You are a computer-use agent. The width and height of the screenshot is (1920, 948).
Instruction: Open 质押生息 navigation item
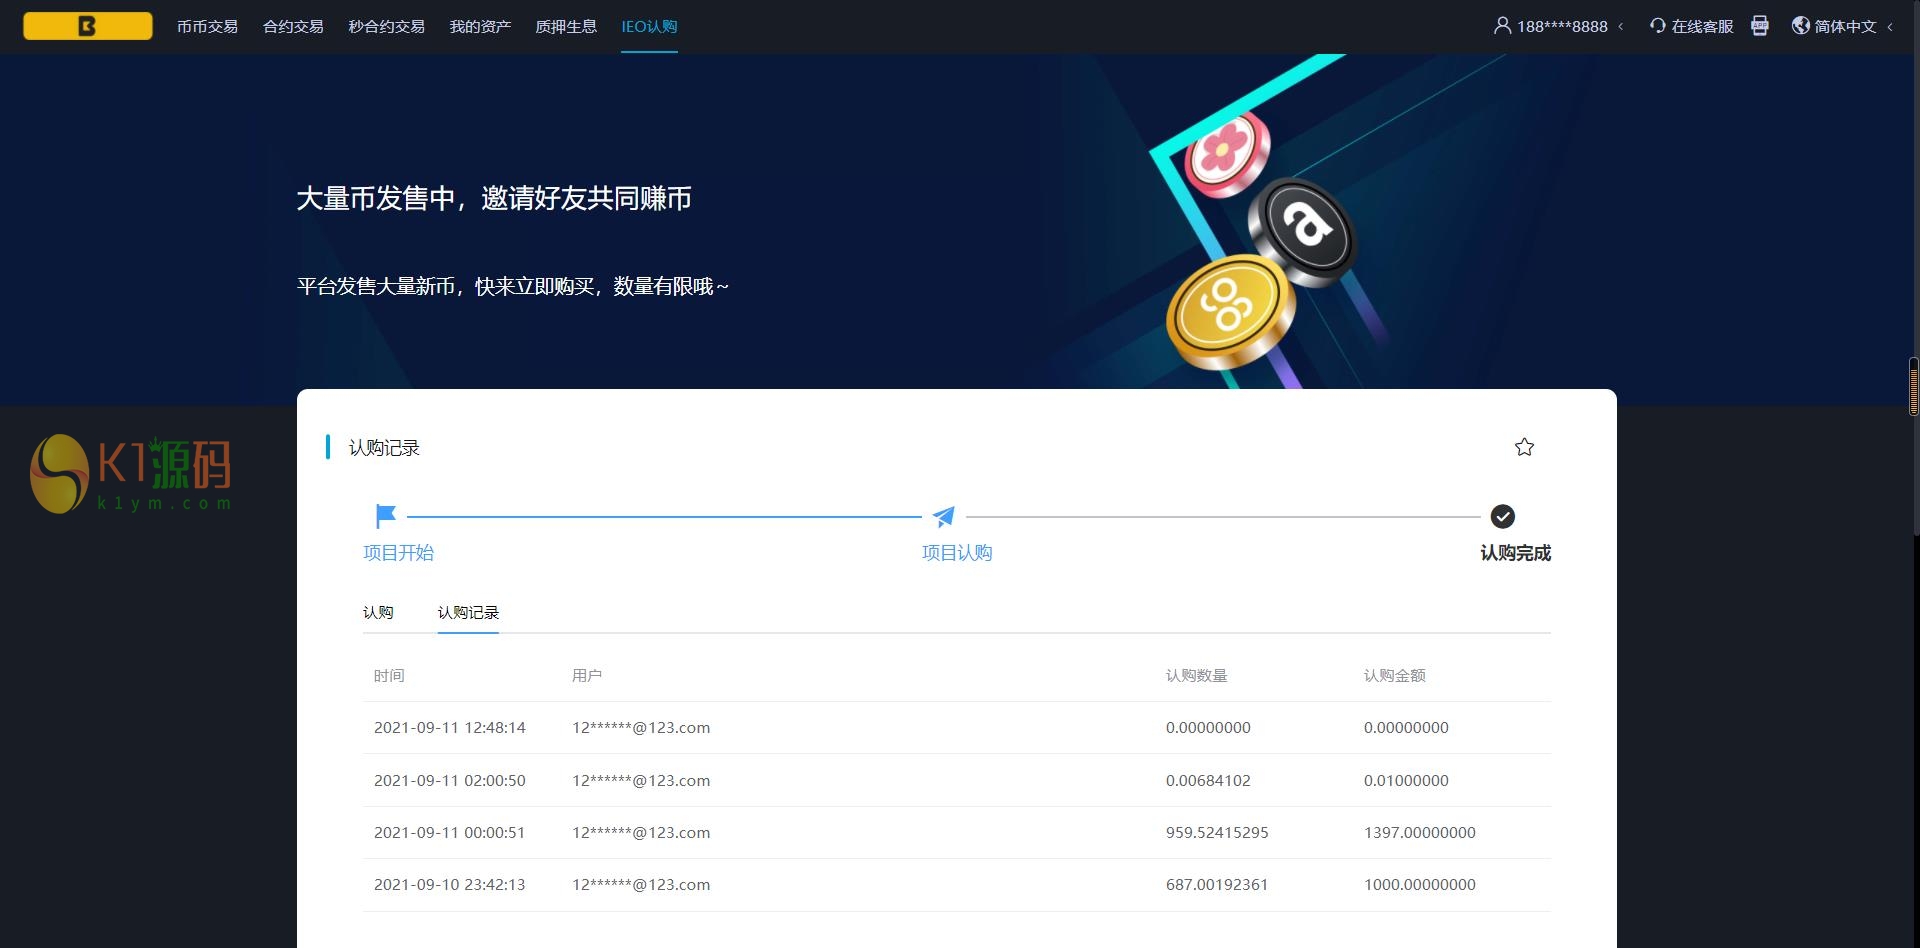click(566, 27)
